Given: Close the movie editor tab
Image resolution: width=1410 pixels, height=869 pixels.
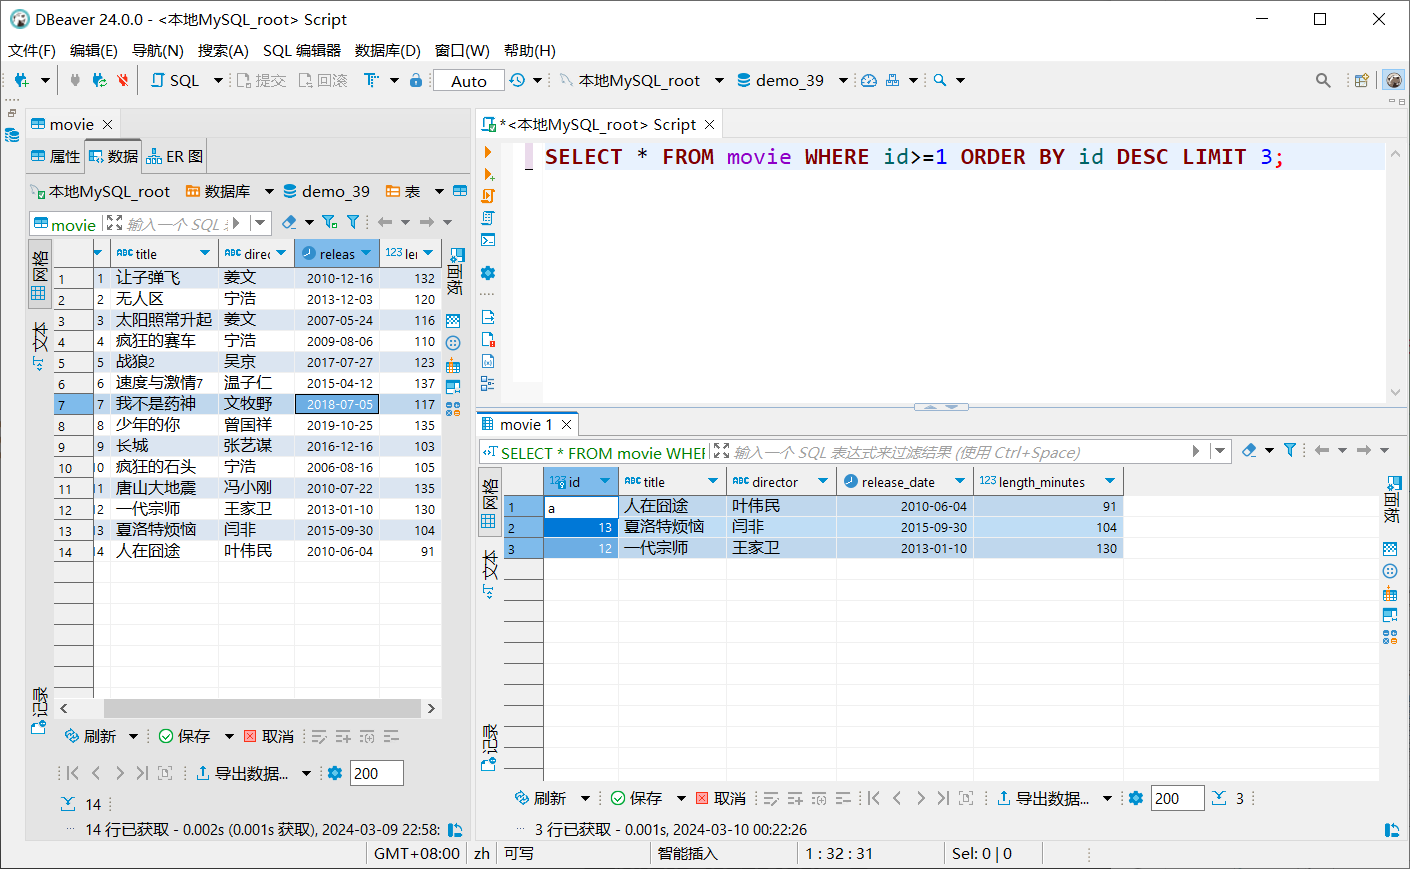Looking at the screenshot, I should tap(107, 124).
